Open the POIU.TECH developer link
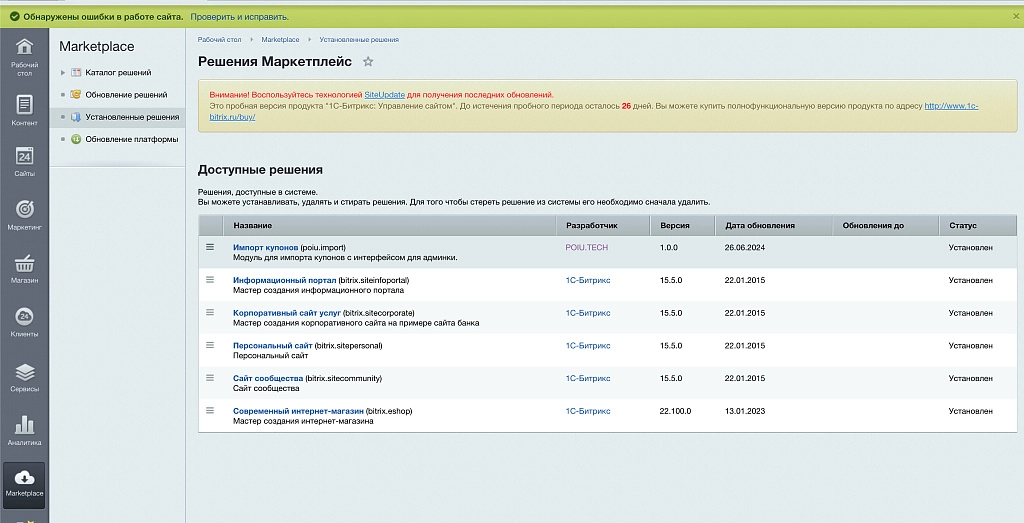Viewport: 1024px width, 523px height. click(x=586, y=247)
